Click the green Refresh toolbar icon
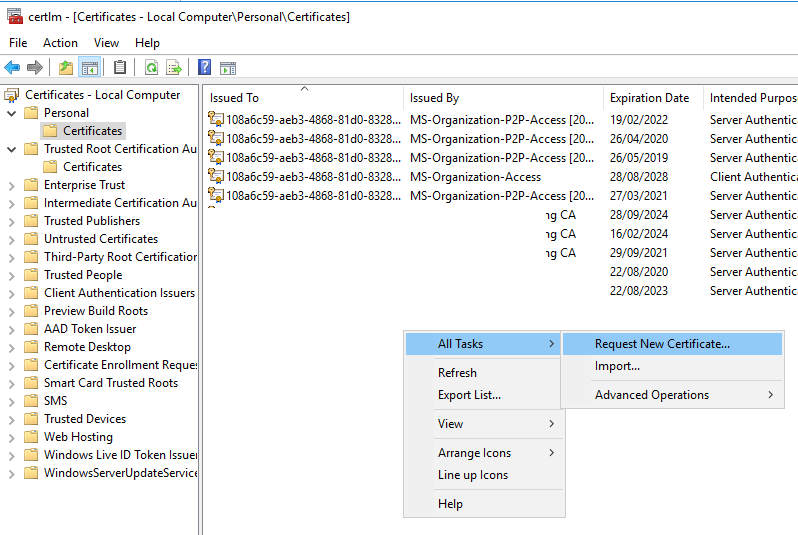 151,67
